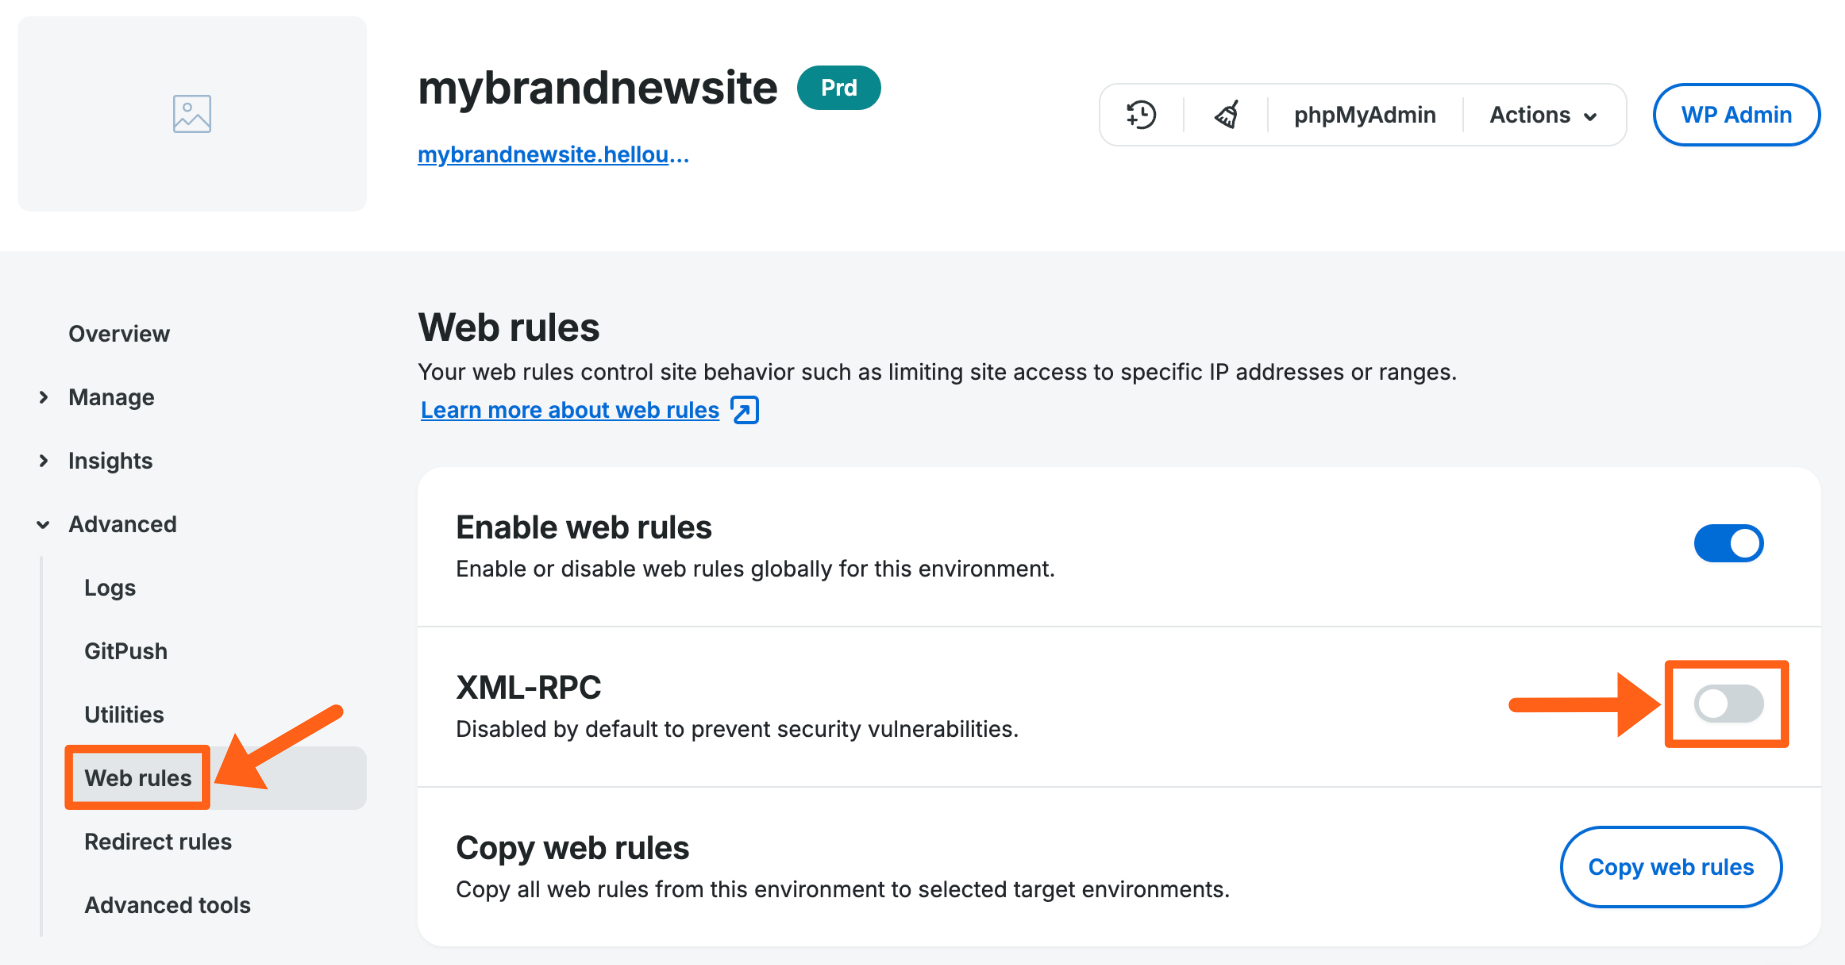Clear the site cache with the broom icon

(1224, 114)
